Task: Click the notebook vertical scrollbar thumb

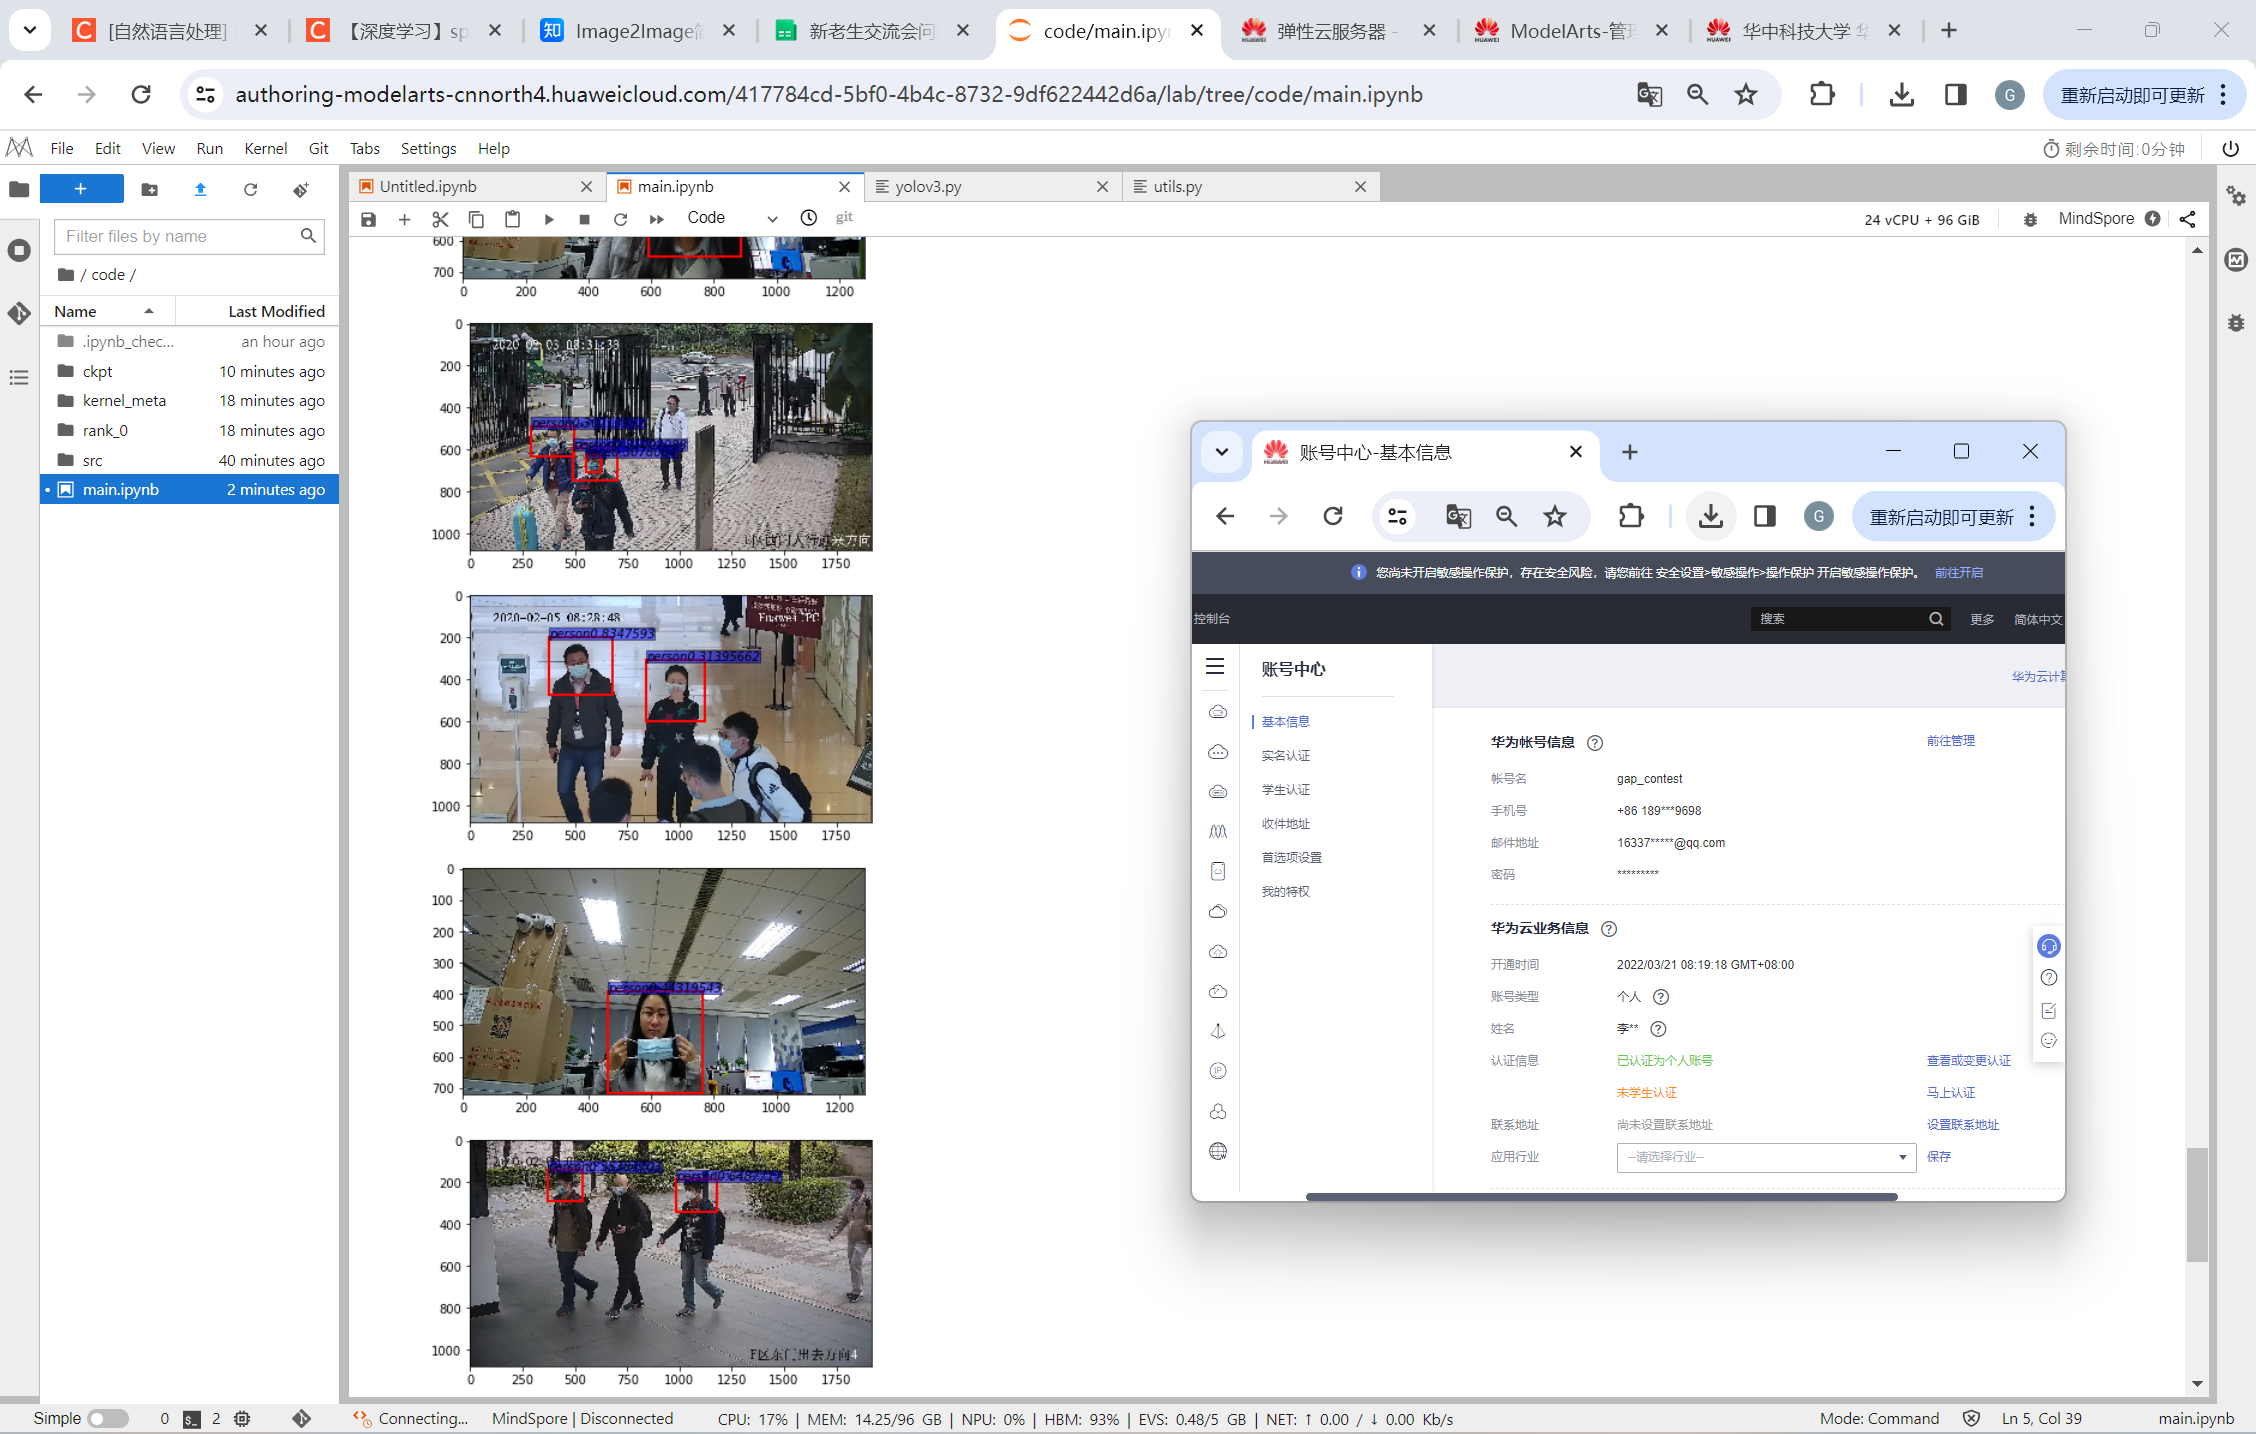Action: coord(2196,1205)
